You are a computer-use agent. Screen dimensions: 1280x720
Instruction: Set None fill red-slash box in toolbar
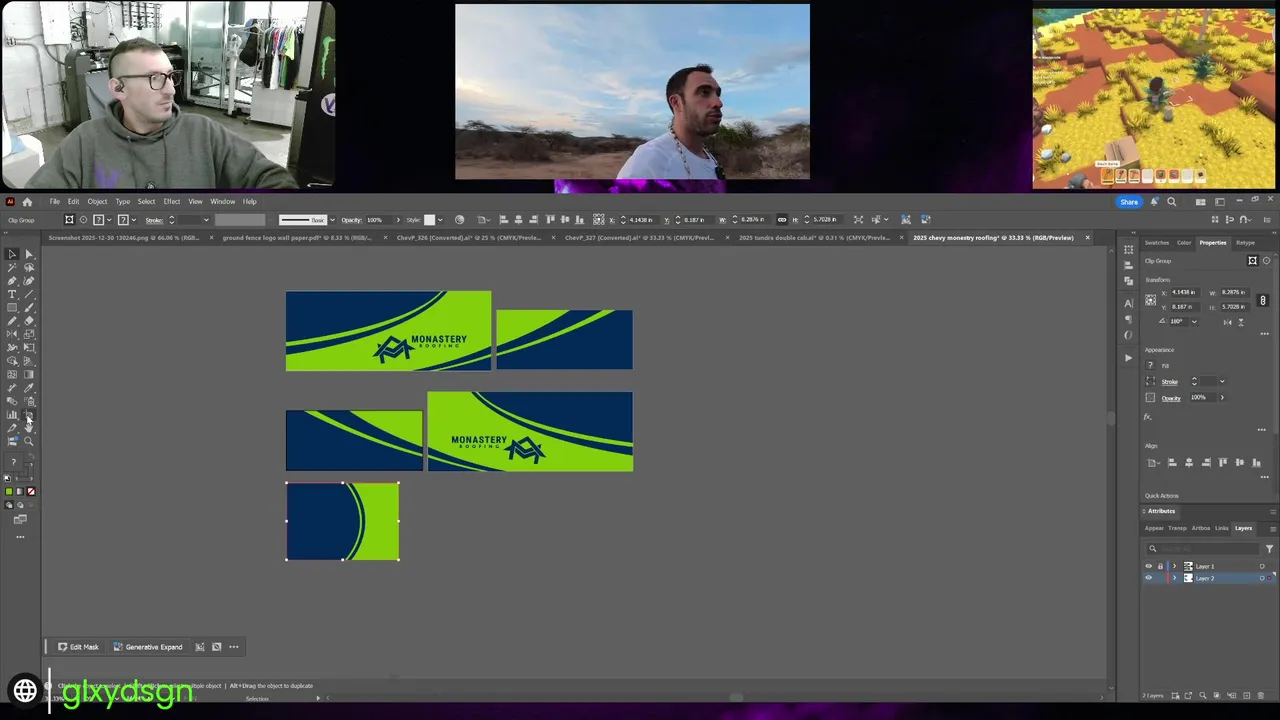pyautogui.click(x=31, y=491)
